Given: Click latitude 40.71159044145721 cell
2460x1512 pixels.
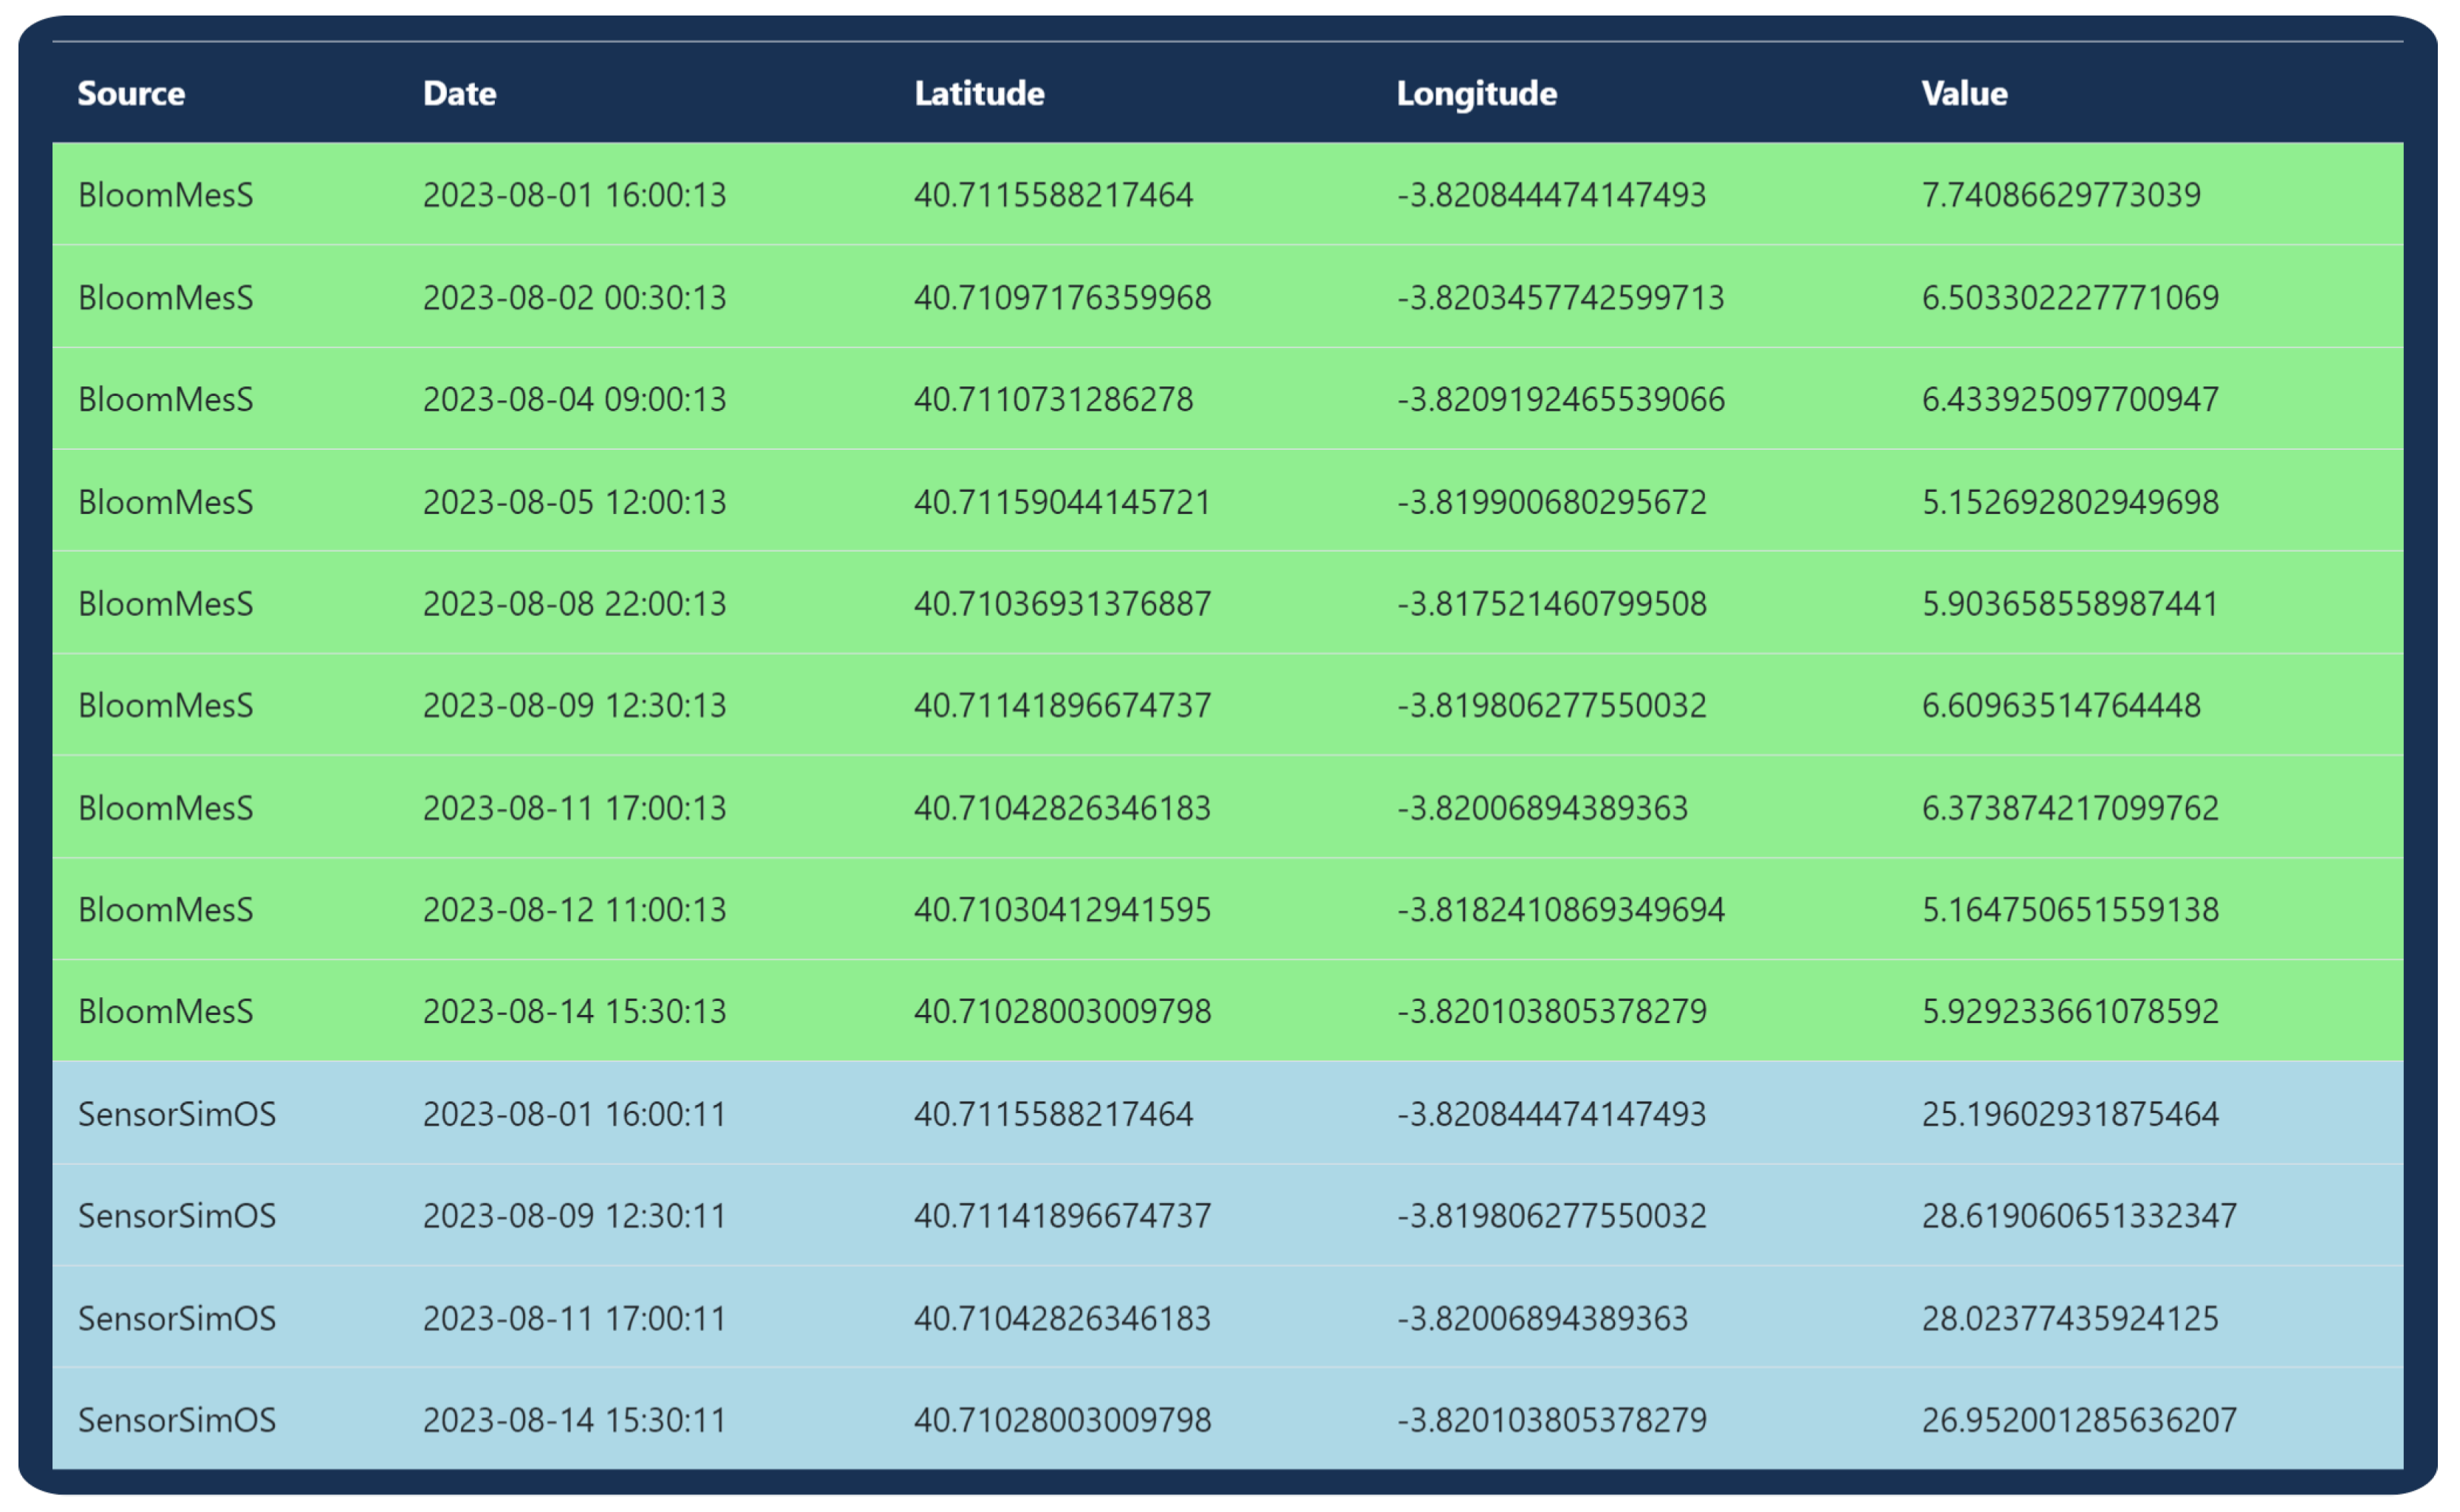Looking at the screenshot, I should pos(1062,501).
